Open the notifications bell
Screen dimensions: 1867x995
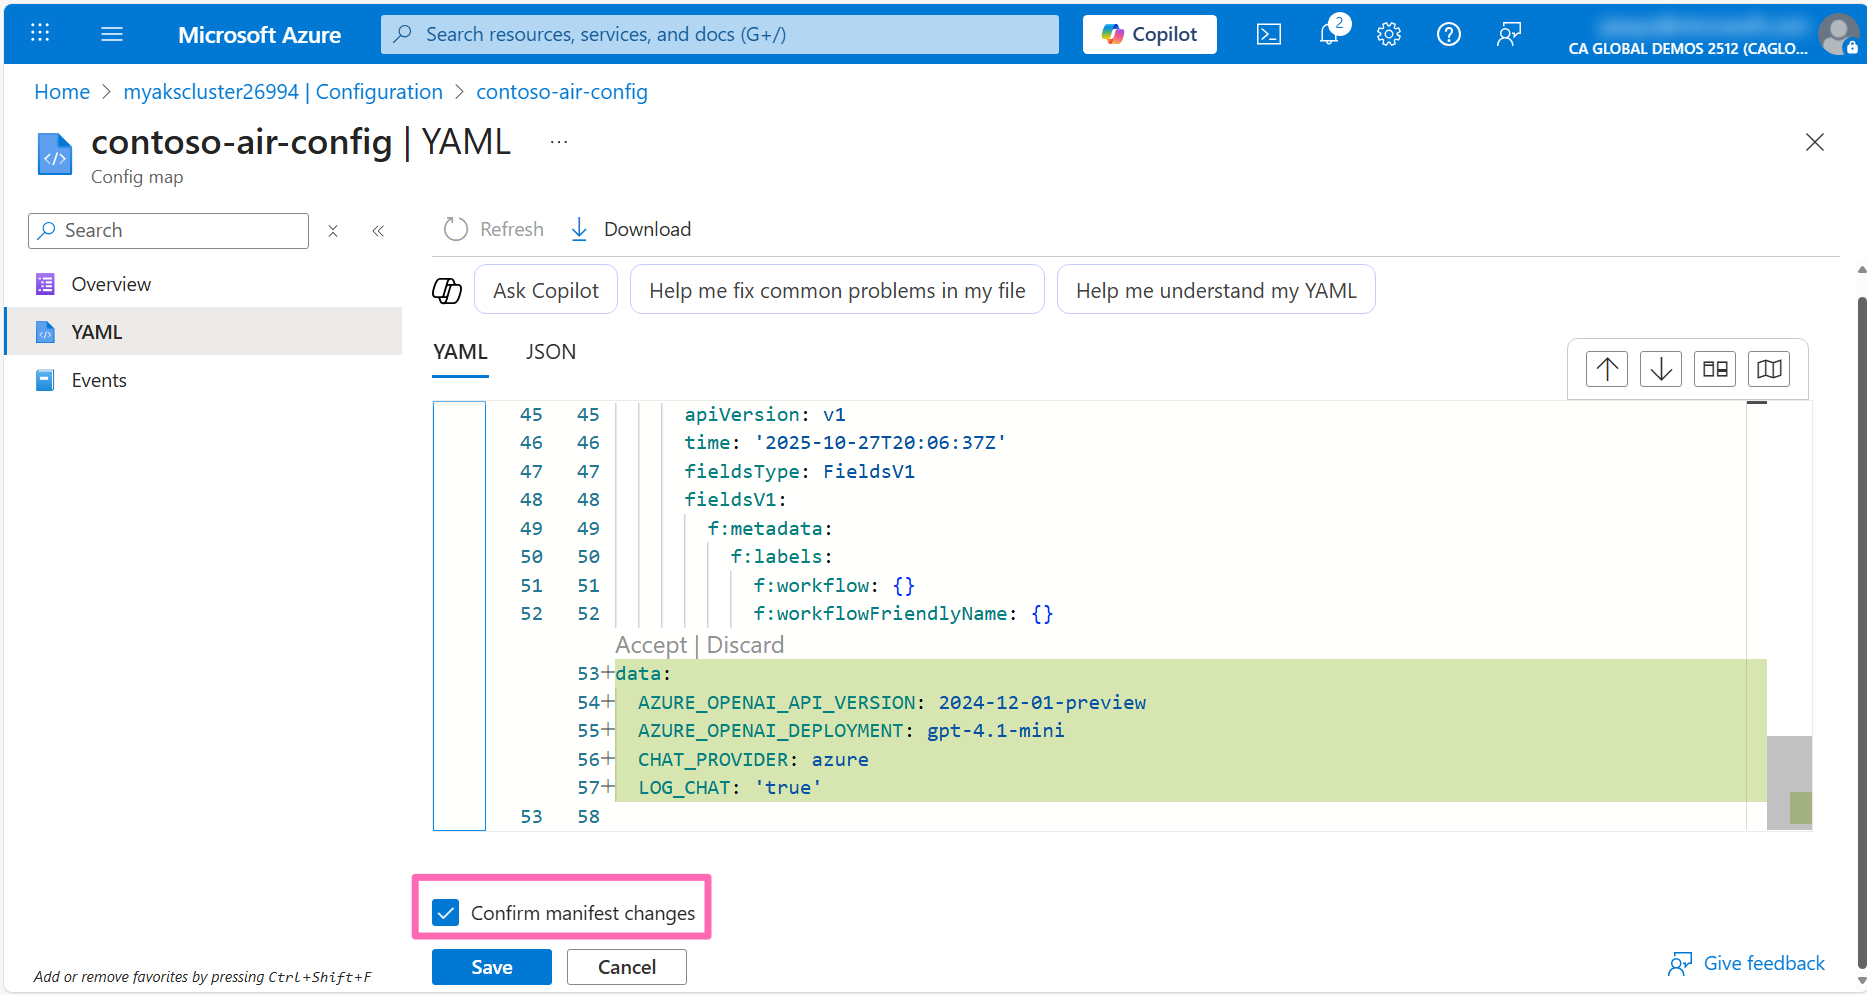click(x=1329, y=34)
